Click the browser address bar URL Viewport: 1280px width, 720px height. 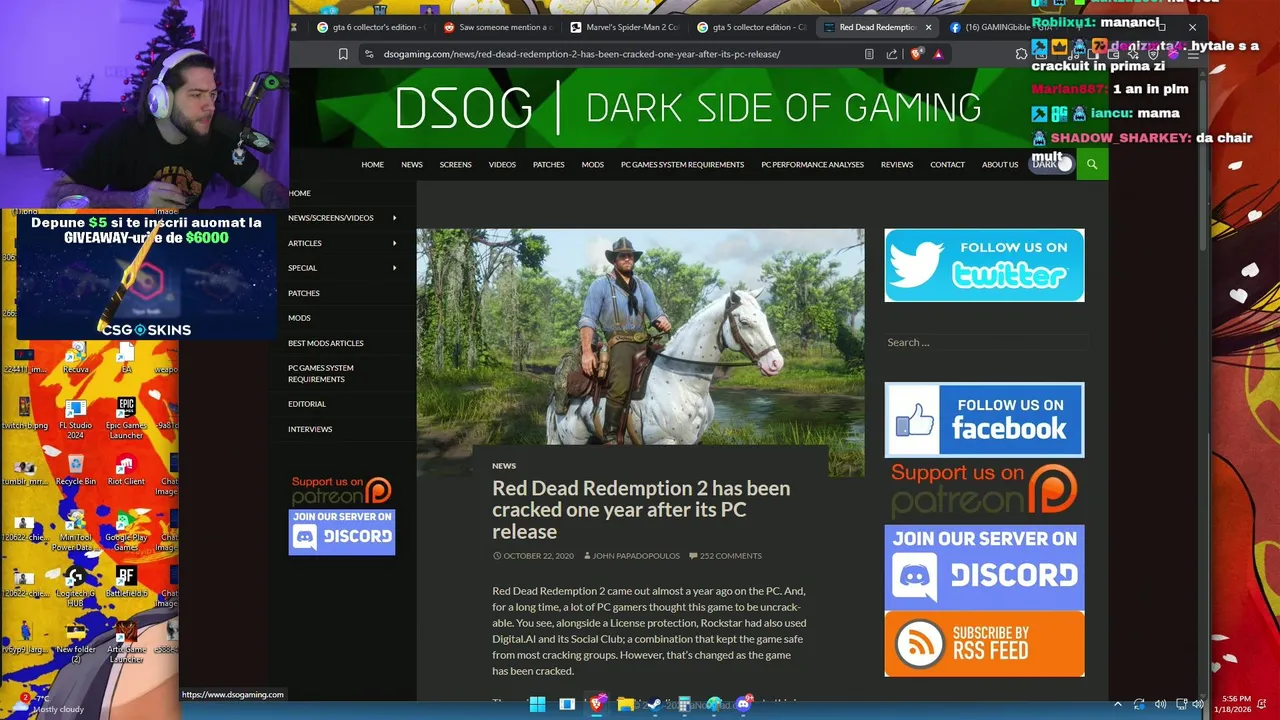pyautogui.click(x=582, y=54)
